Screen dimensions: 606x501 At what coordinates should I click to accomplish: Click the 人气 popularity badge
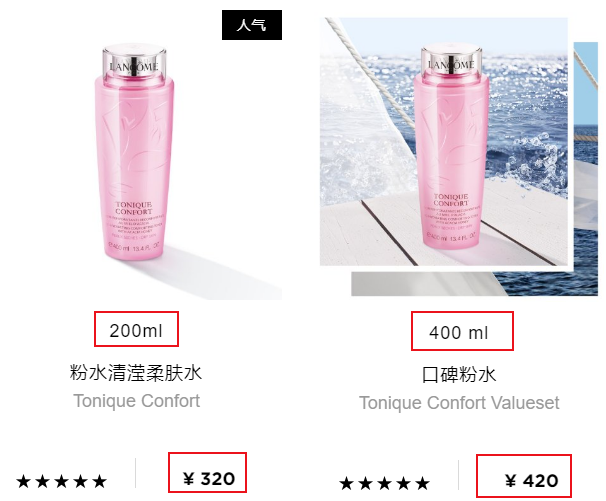[x=252, y=25]
